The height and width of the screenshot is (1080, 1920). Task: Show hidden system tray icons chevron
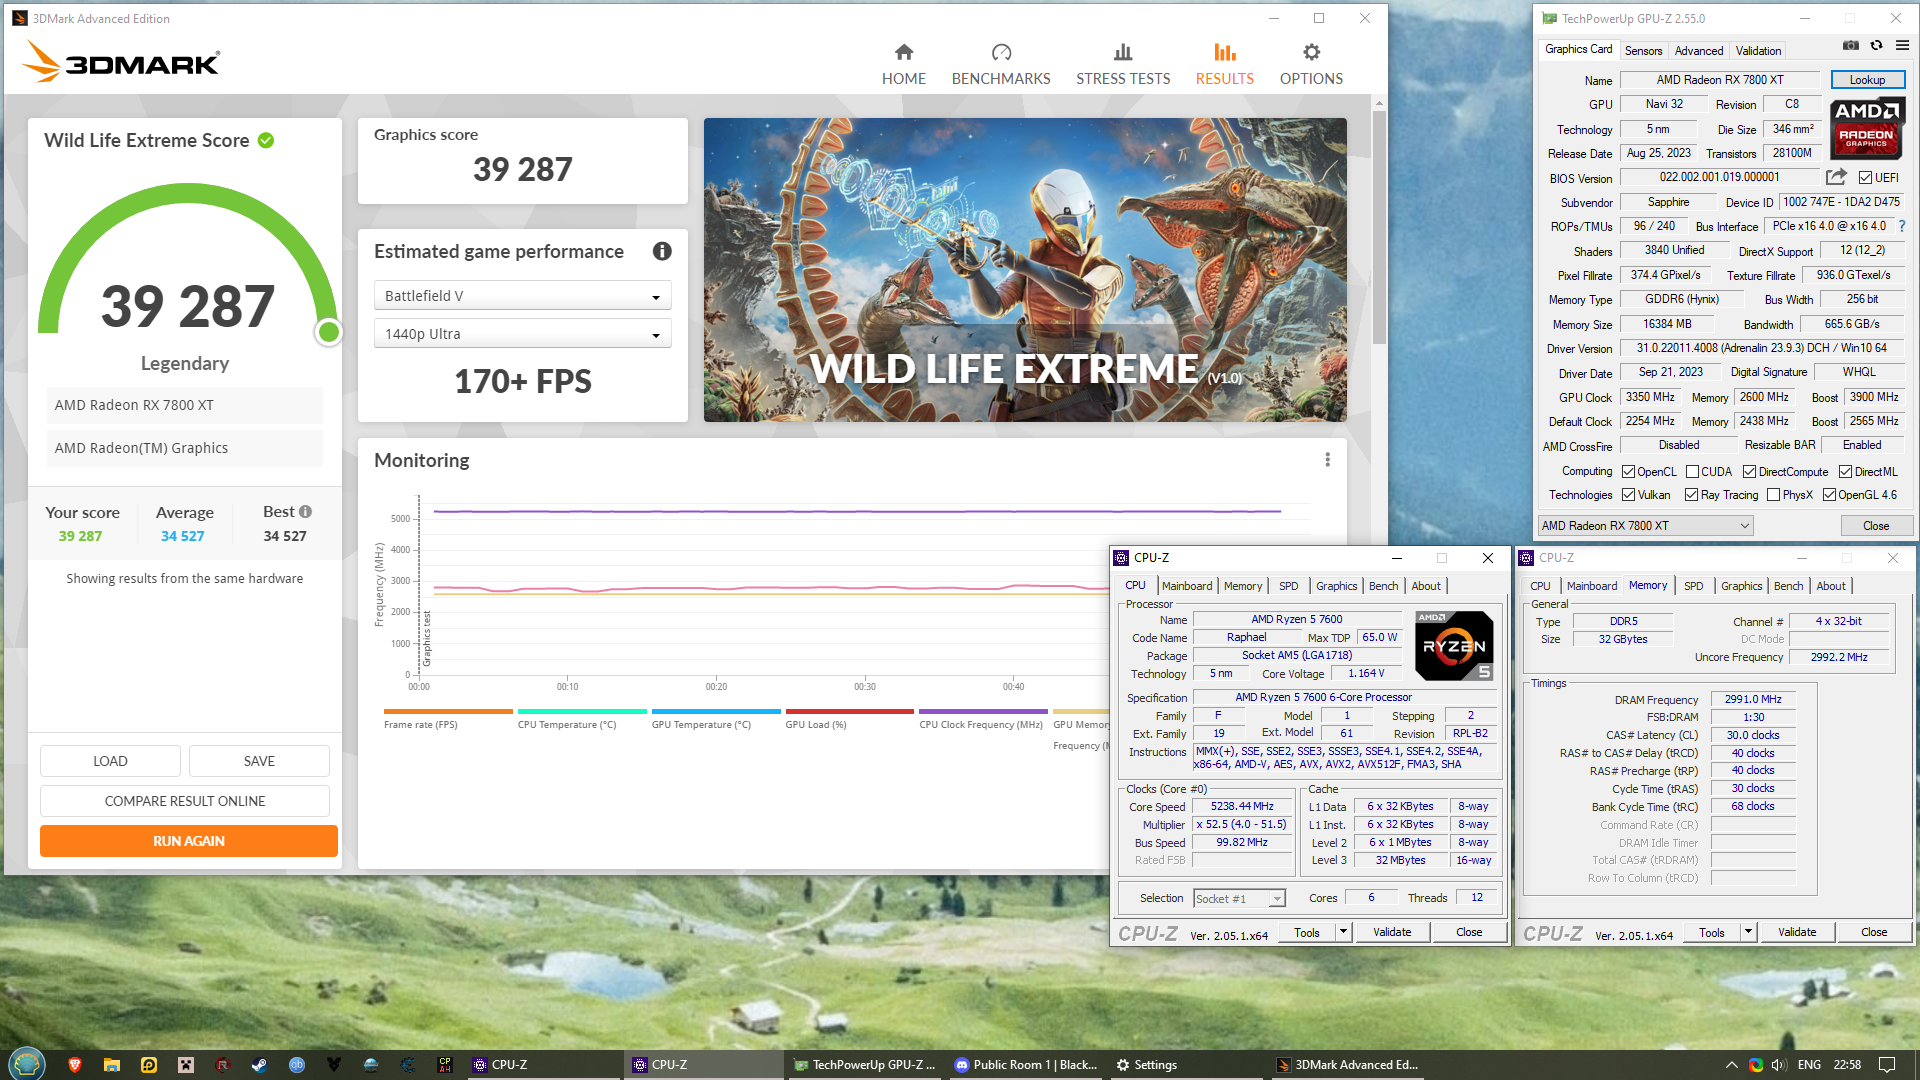[x=1731, y=1065]
